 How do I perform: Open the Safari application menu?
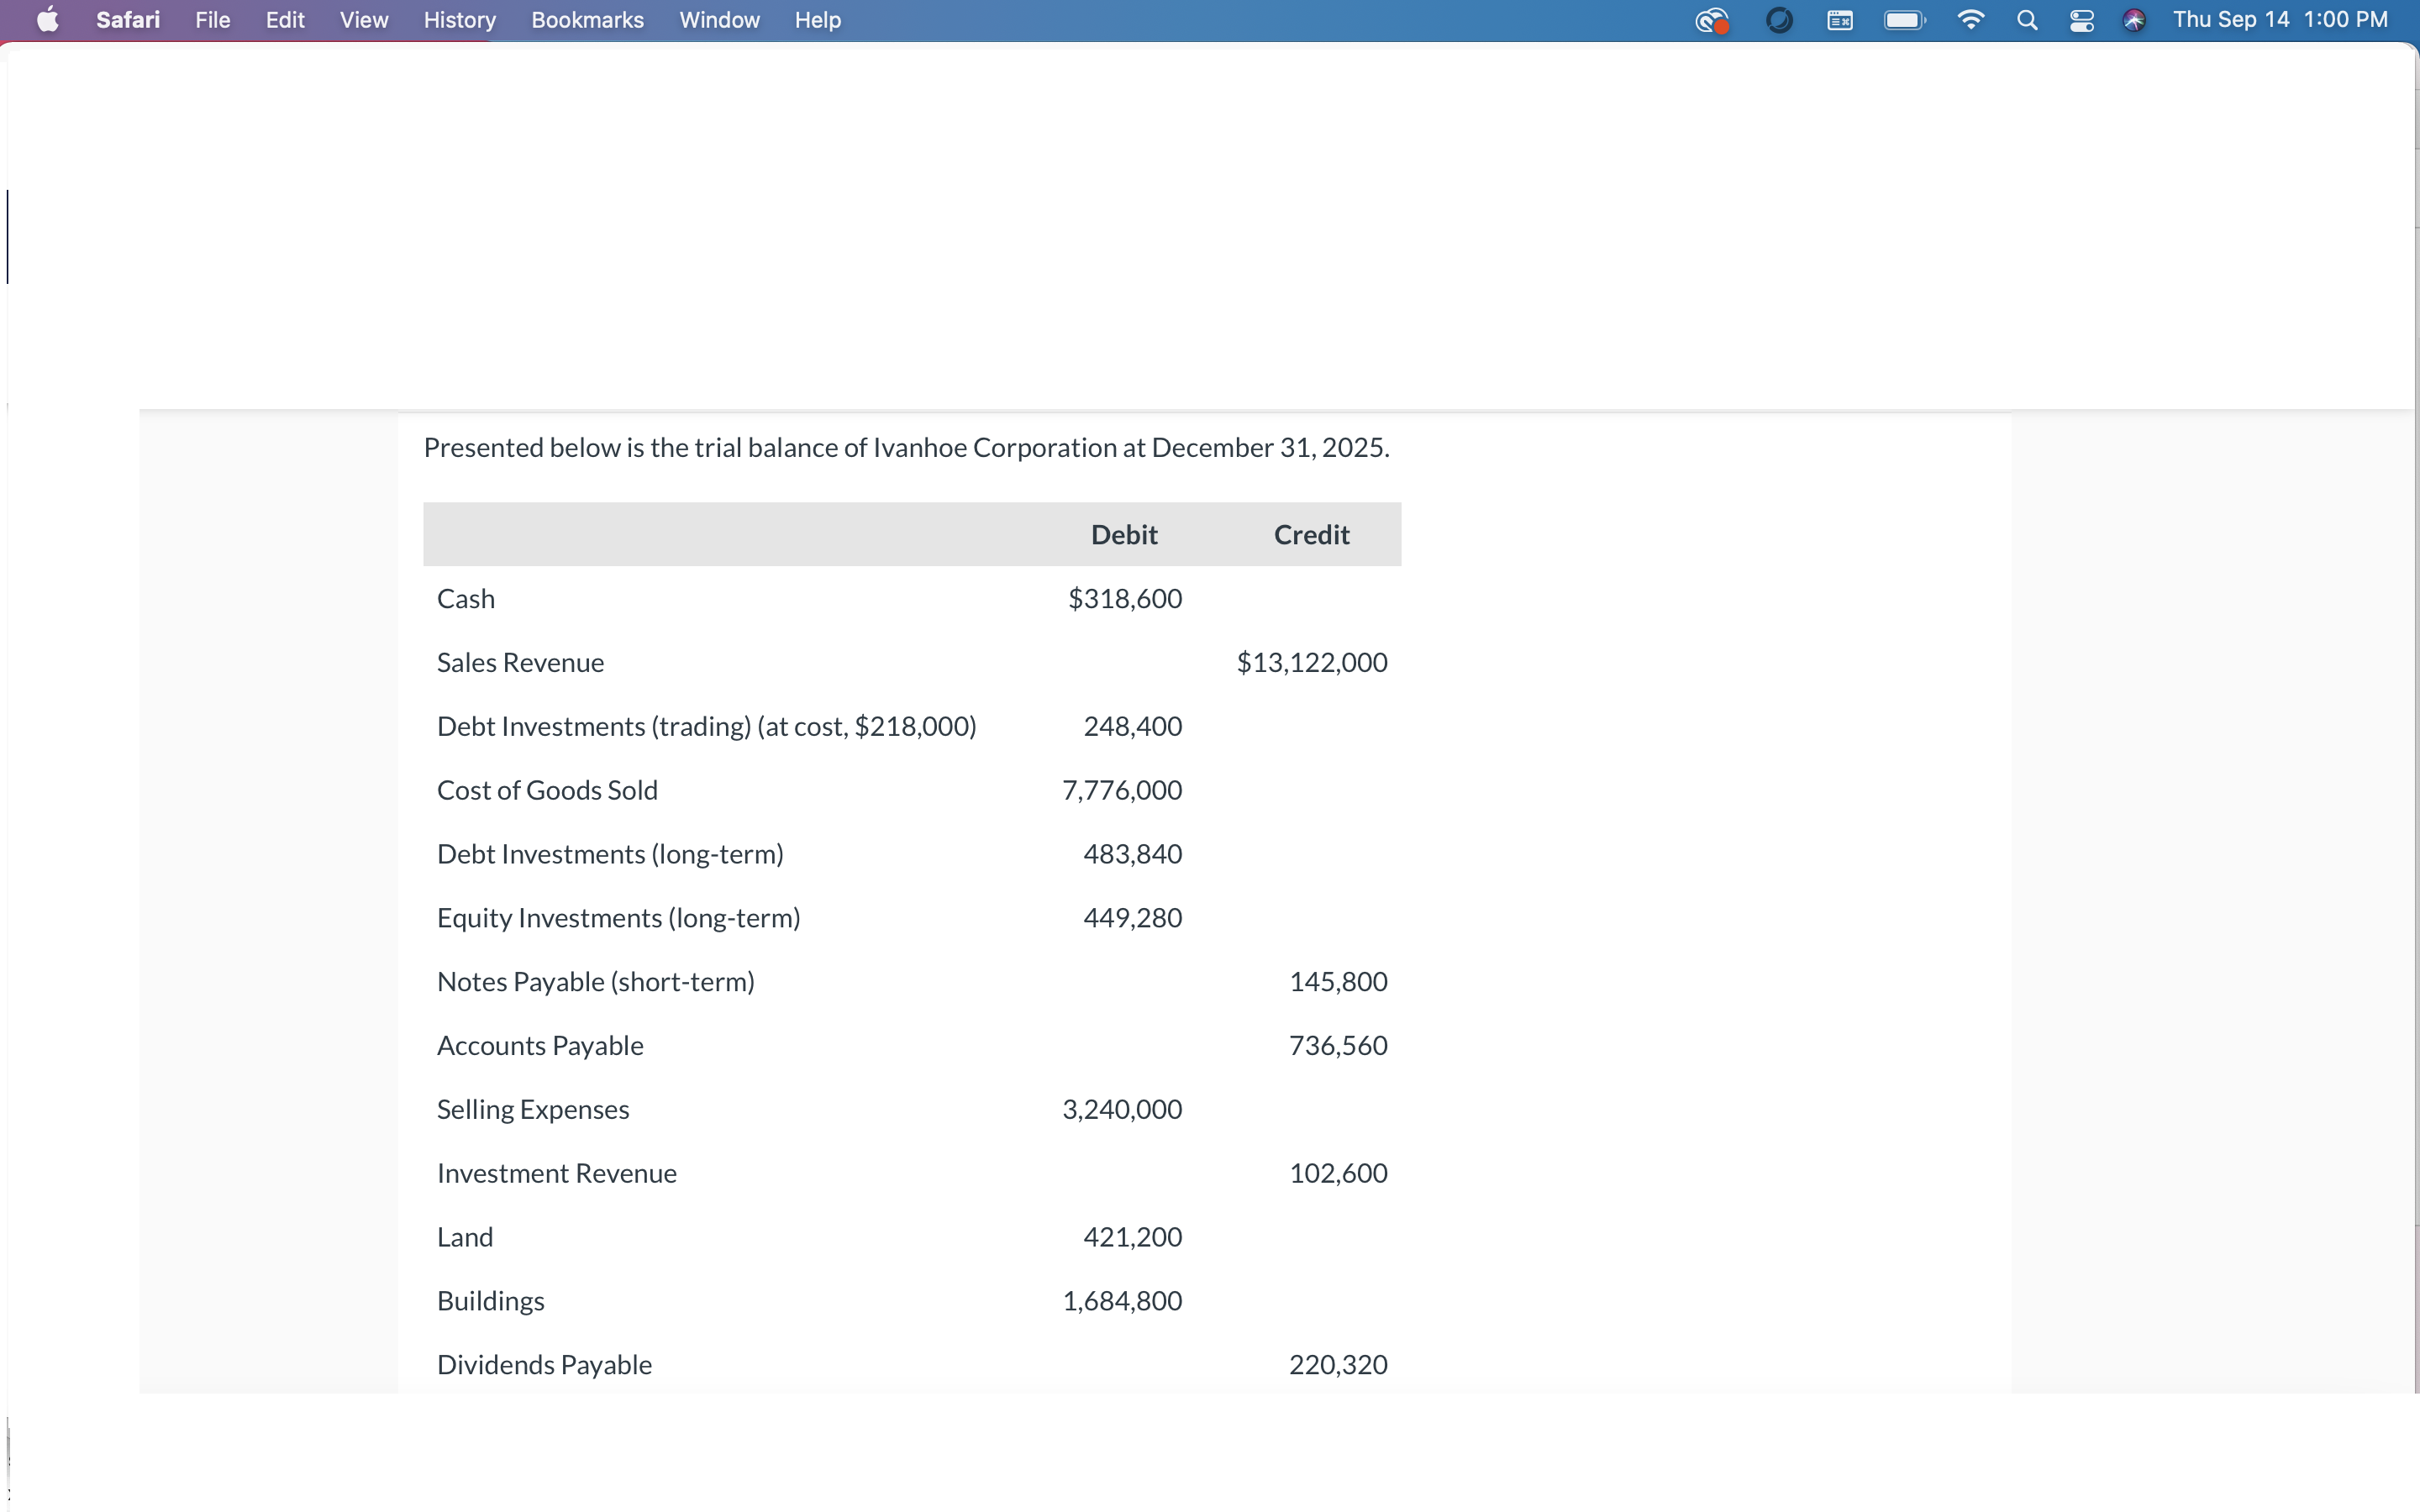pos(127,20)
